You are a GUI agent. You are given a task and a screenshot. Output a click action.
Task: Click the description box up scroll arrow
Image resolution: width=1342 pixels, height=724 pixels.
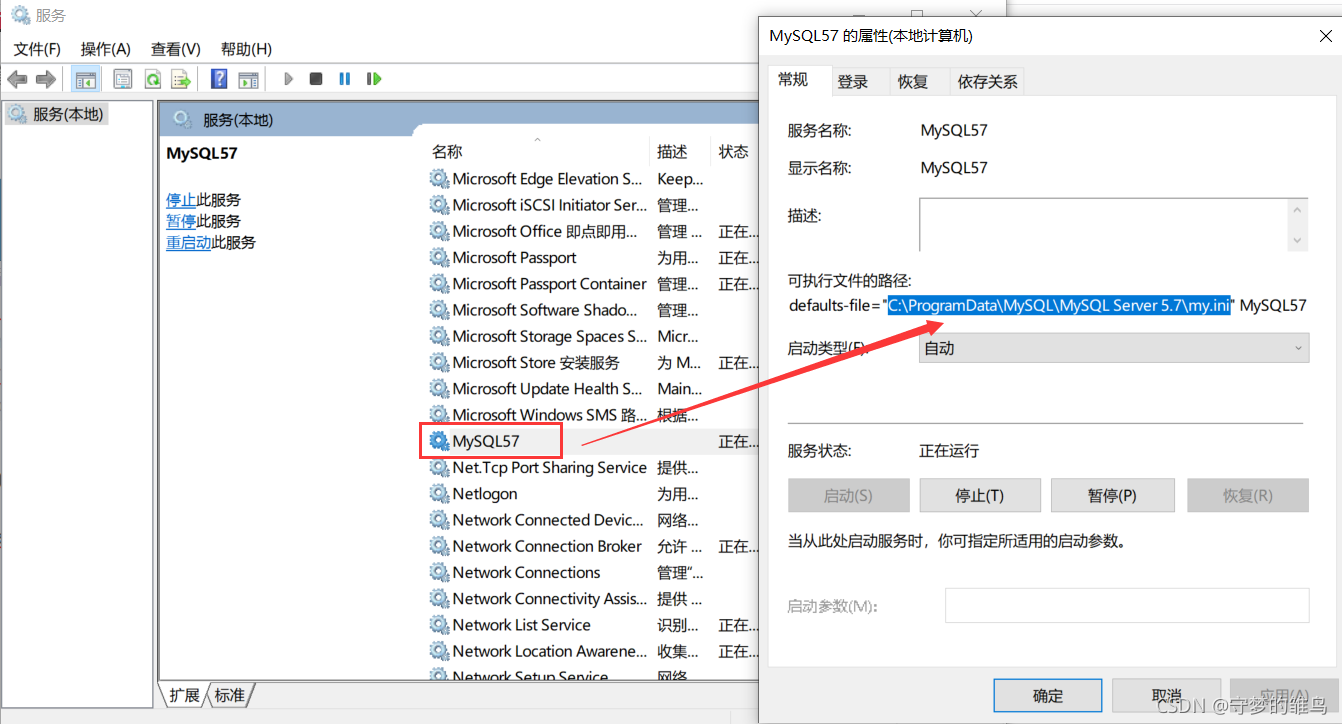coord(1298,209)
